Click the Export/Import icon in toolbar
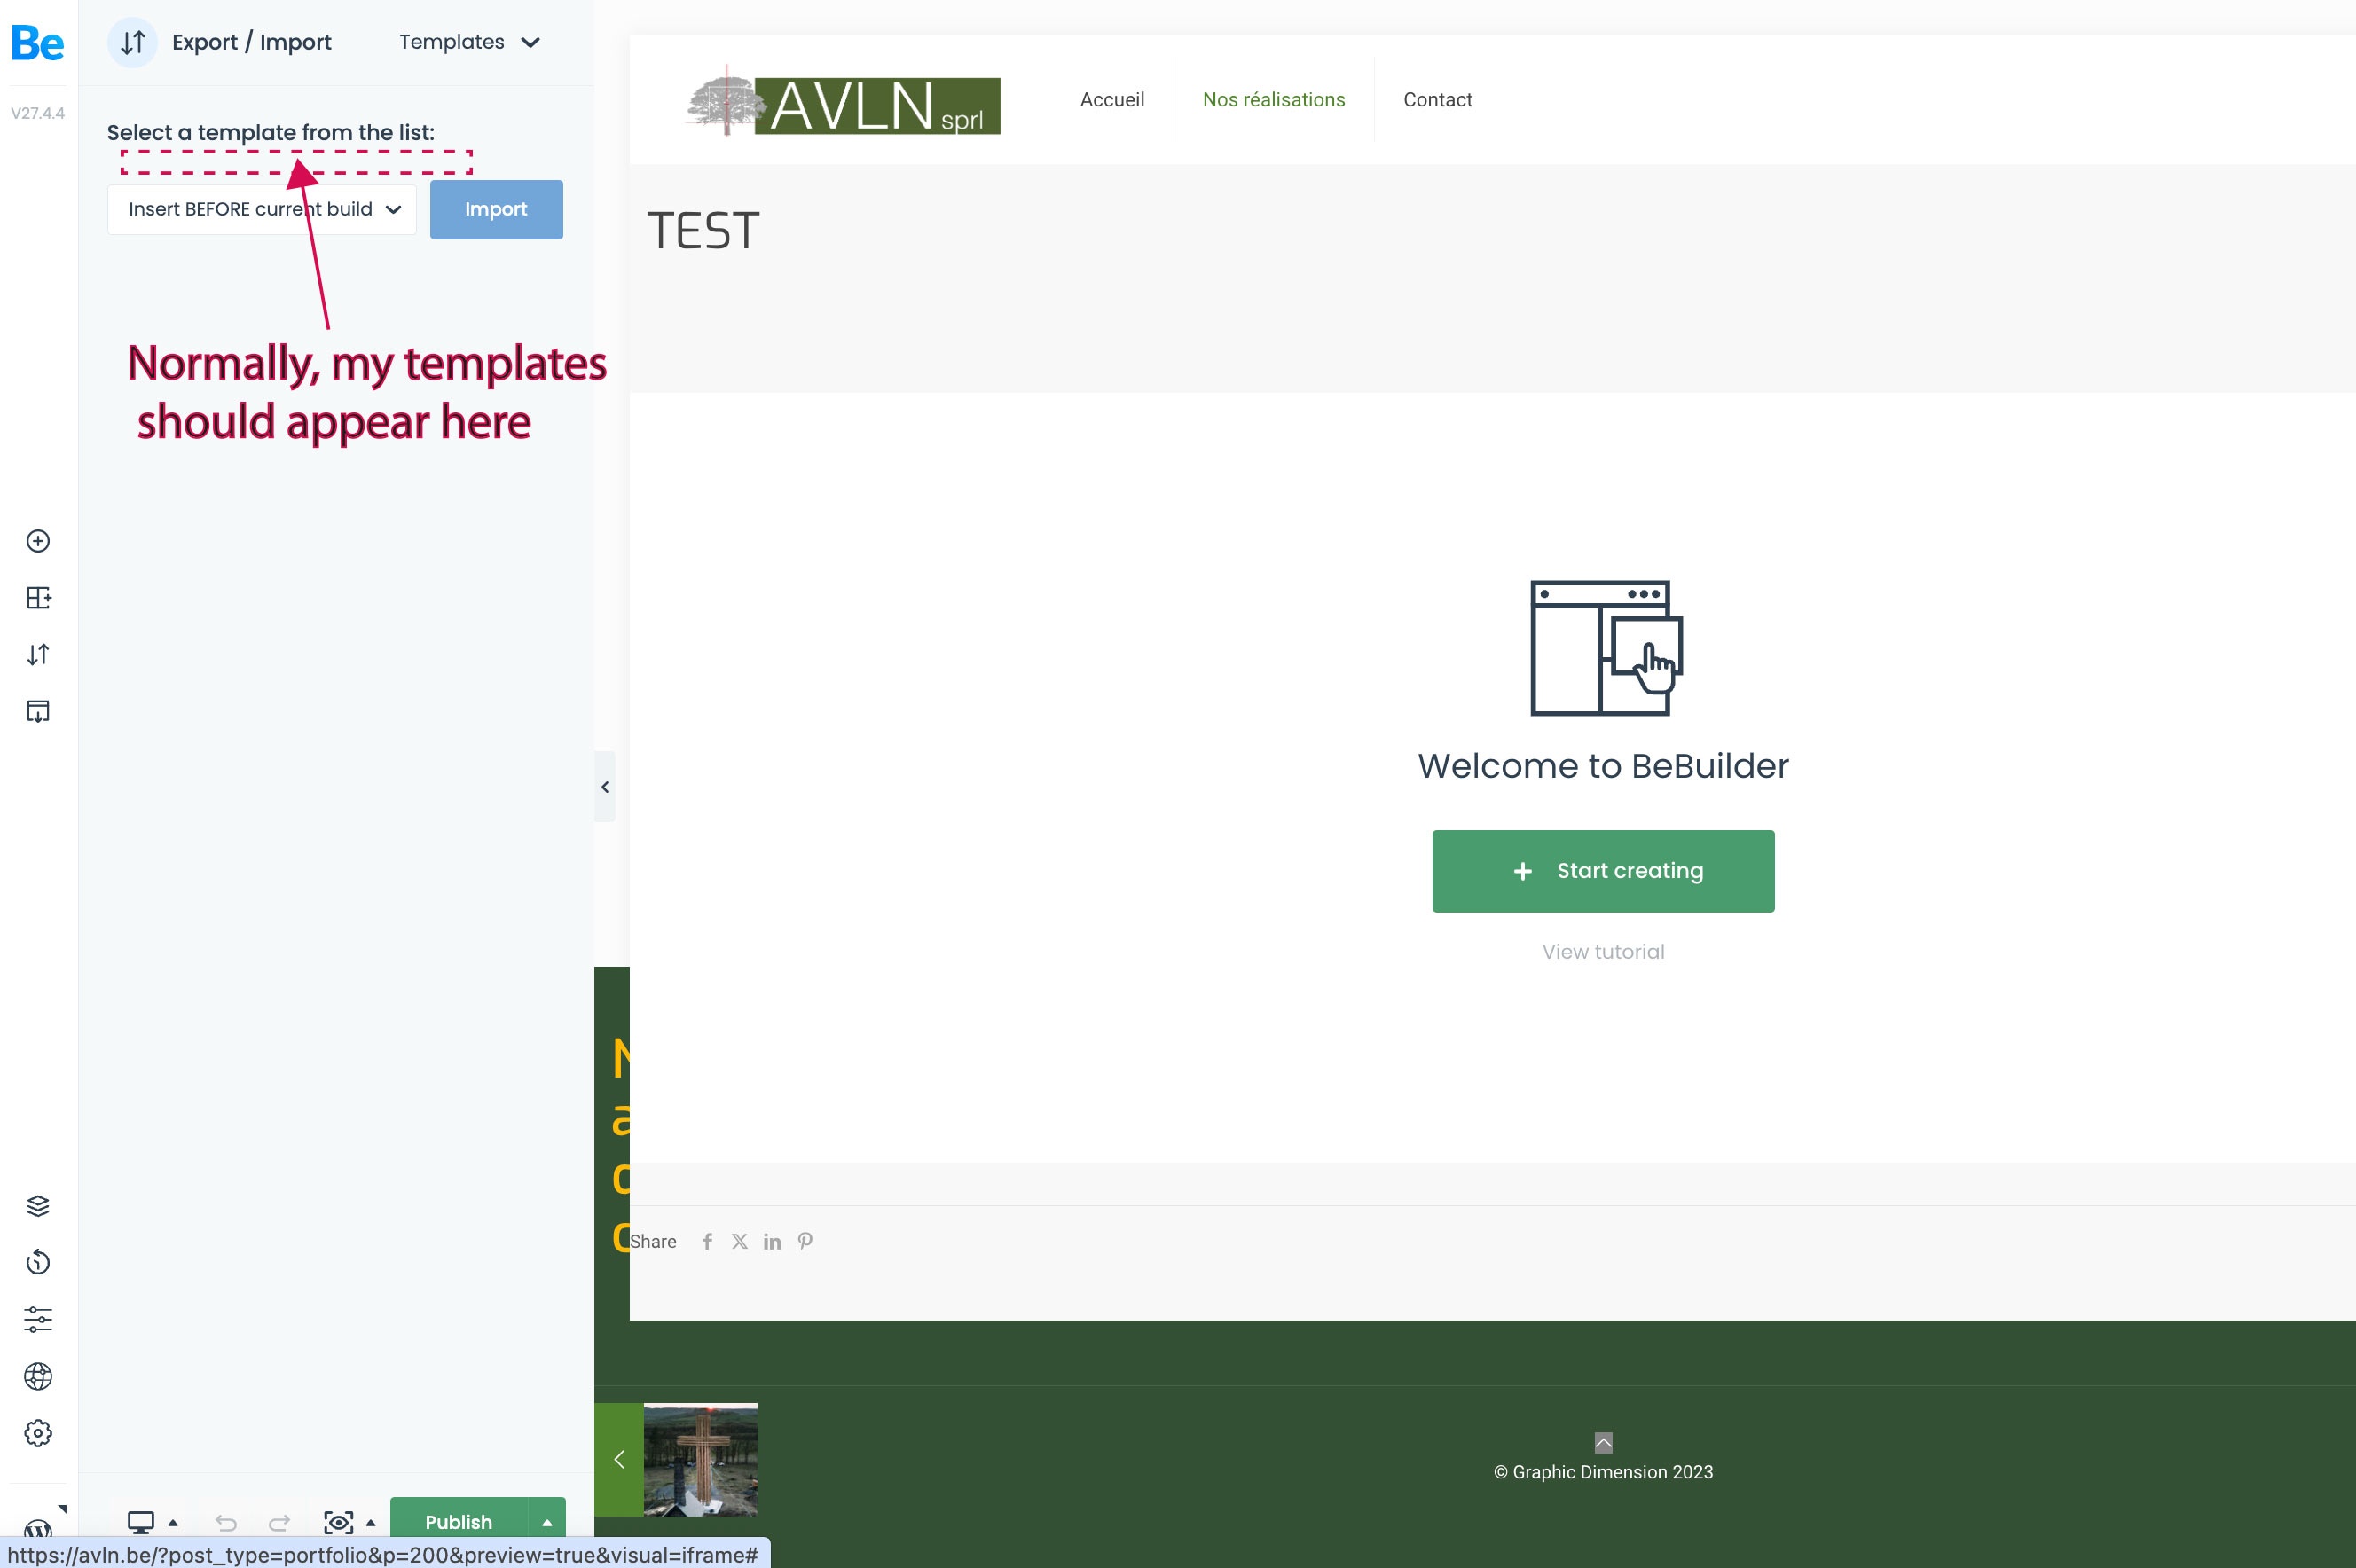This screenshot has width=2356, height=1568. [131, 42]
